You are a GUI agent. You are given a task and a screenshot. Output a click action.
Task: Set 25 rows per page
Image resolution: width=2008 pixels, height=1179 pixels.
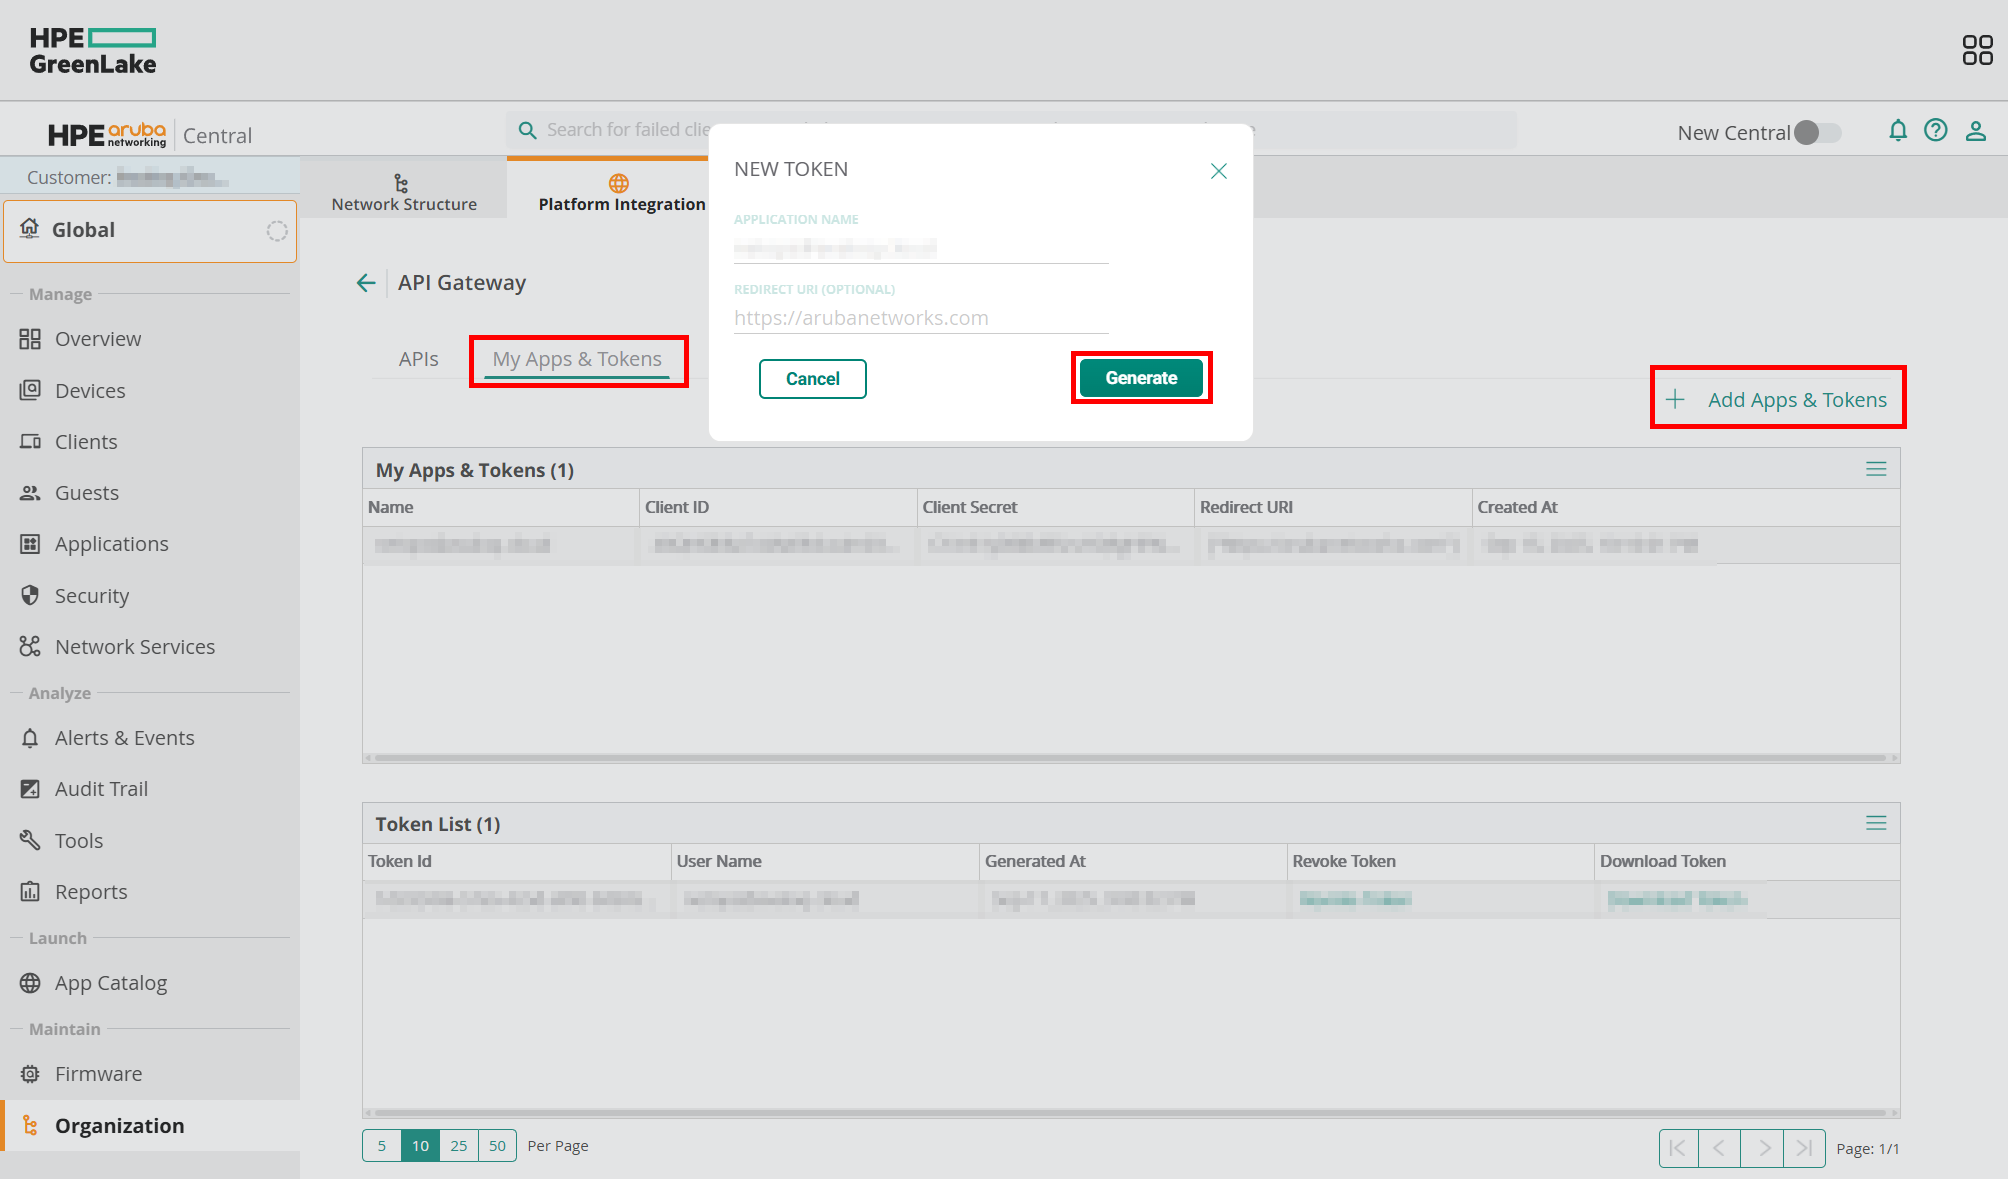tap(459, 1146)
